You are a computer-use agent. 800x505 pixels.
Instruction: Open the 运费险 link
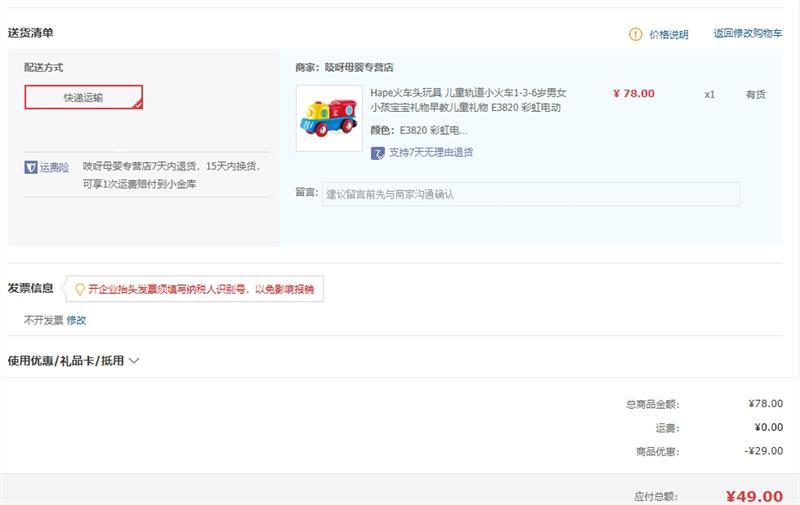pyautogui.click(x=55, y=167)
